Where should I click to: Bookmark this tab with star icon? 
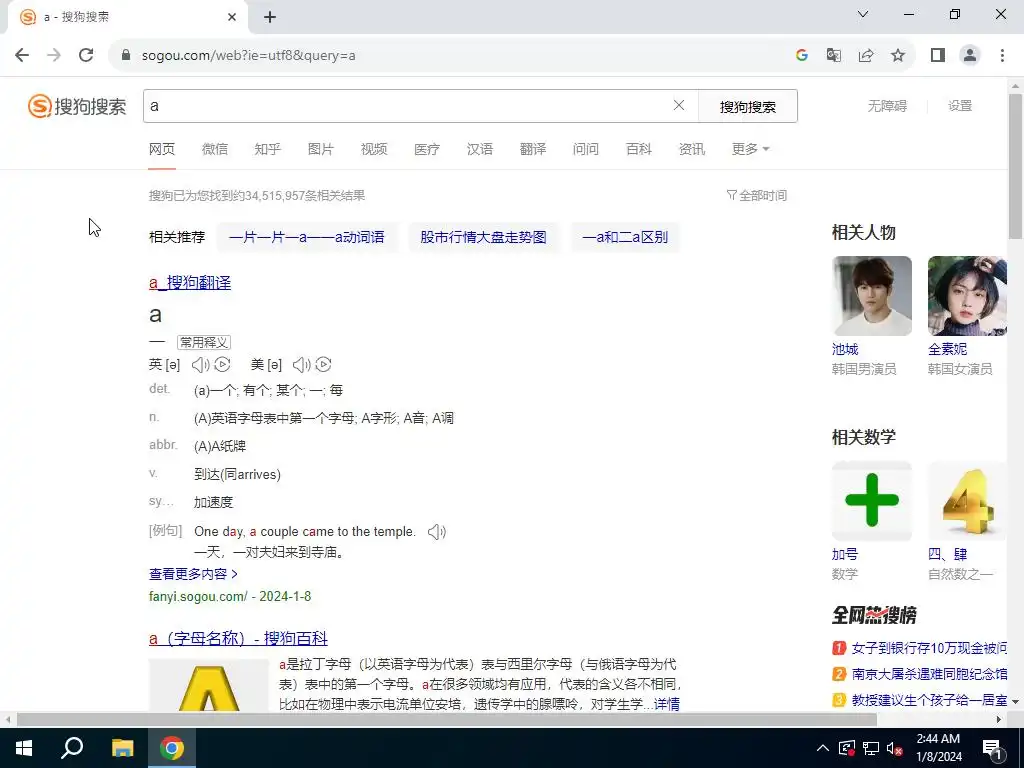pyautogui.click(x=898, y=55)
